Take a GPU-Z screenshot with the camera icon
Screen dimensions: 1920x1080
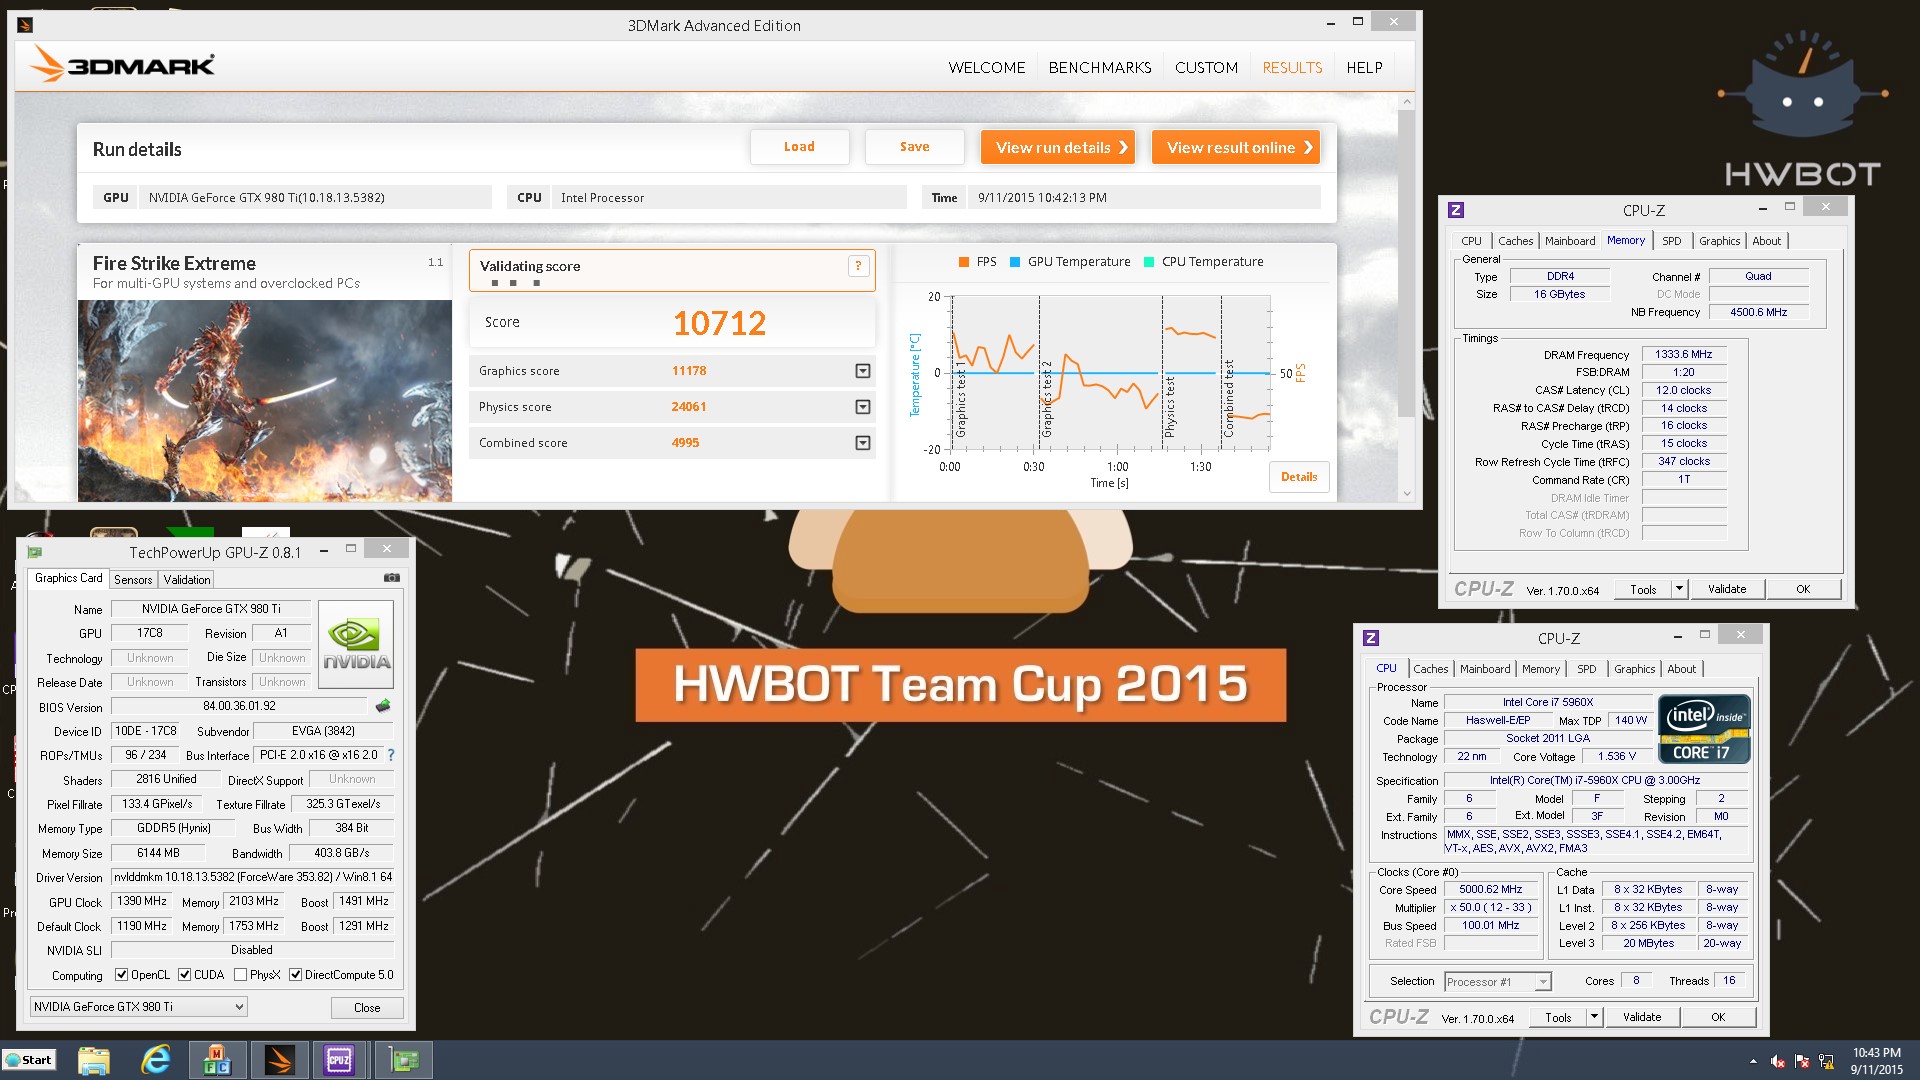392,578
